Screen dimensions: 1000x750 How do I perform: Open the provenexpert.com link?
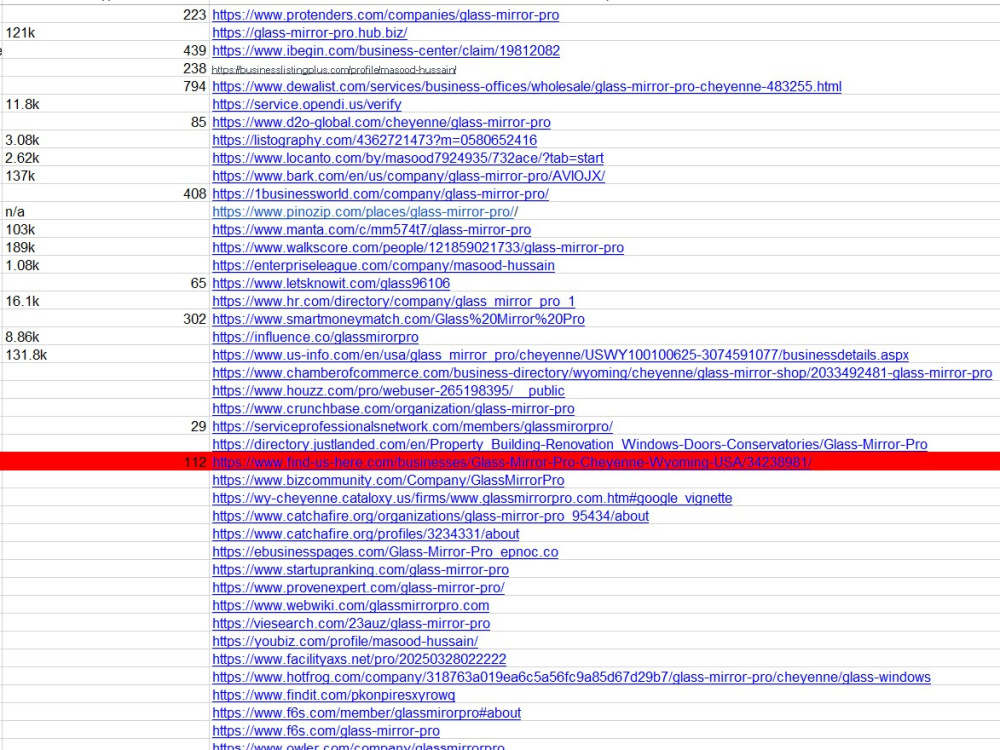click(x=358, y=586)
